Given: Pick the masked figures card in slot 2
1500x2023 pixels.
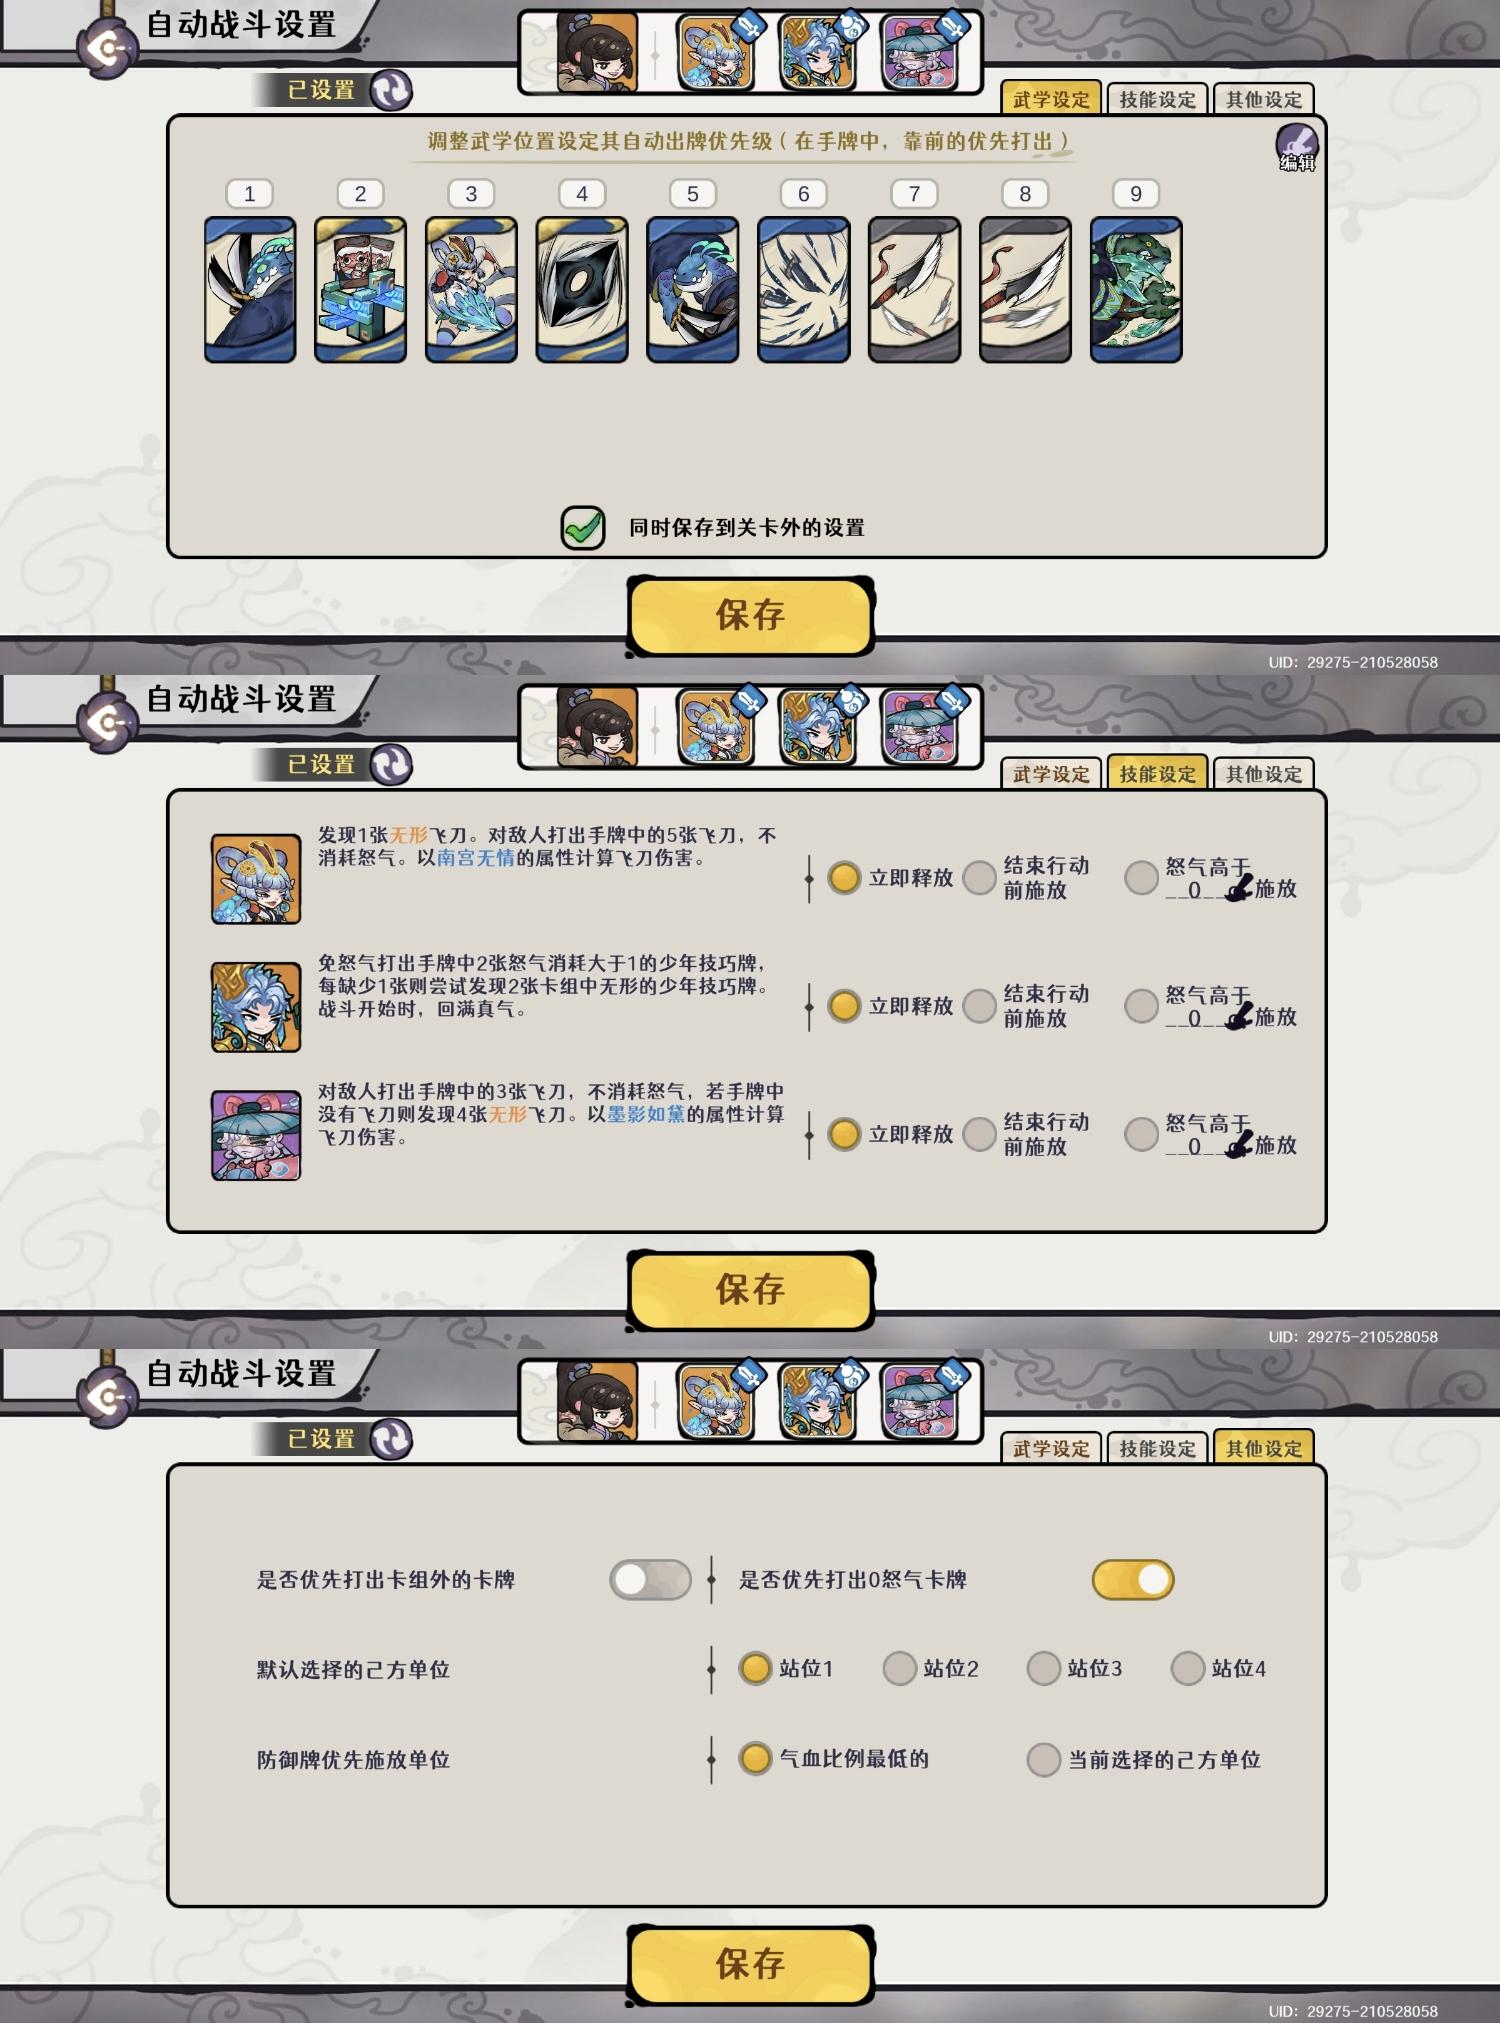Looking at the screenshot, I should (360, 289).
